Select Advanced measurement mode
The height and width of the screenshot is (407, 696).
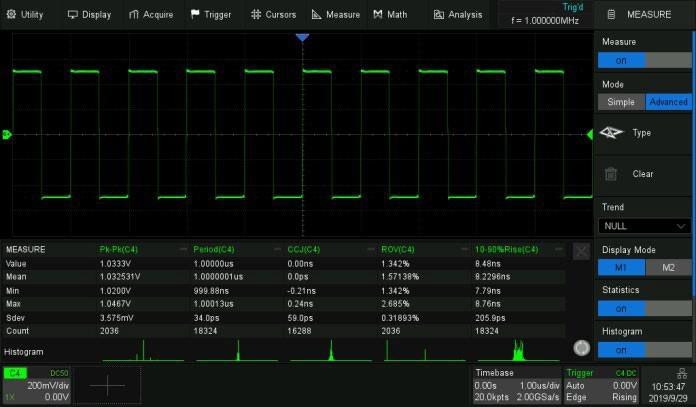(x=668, y=102)
